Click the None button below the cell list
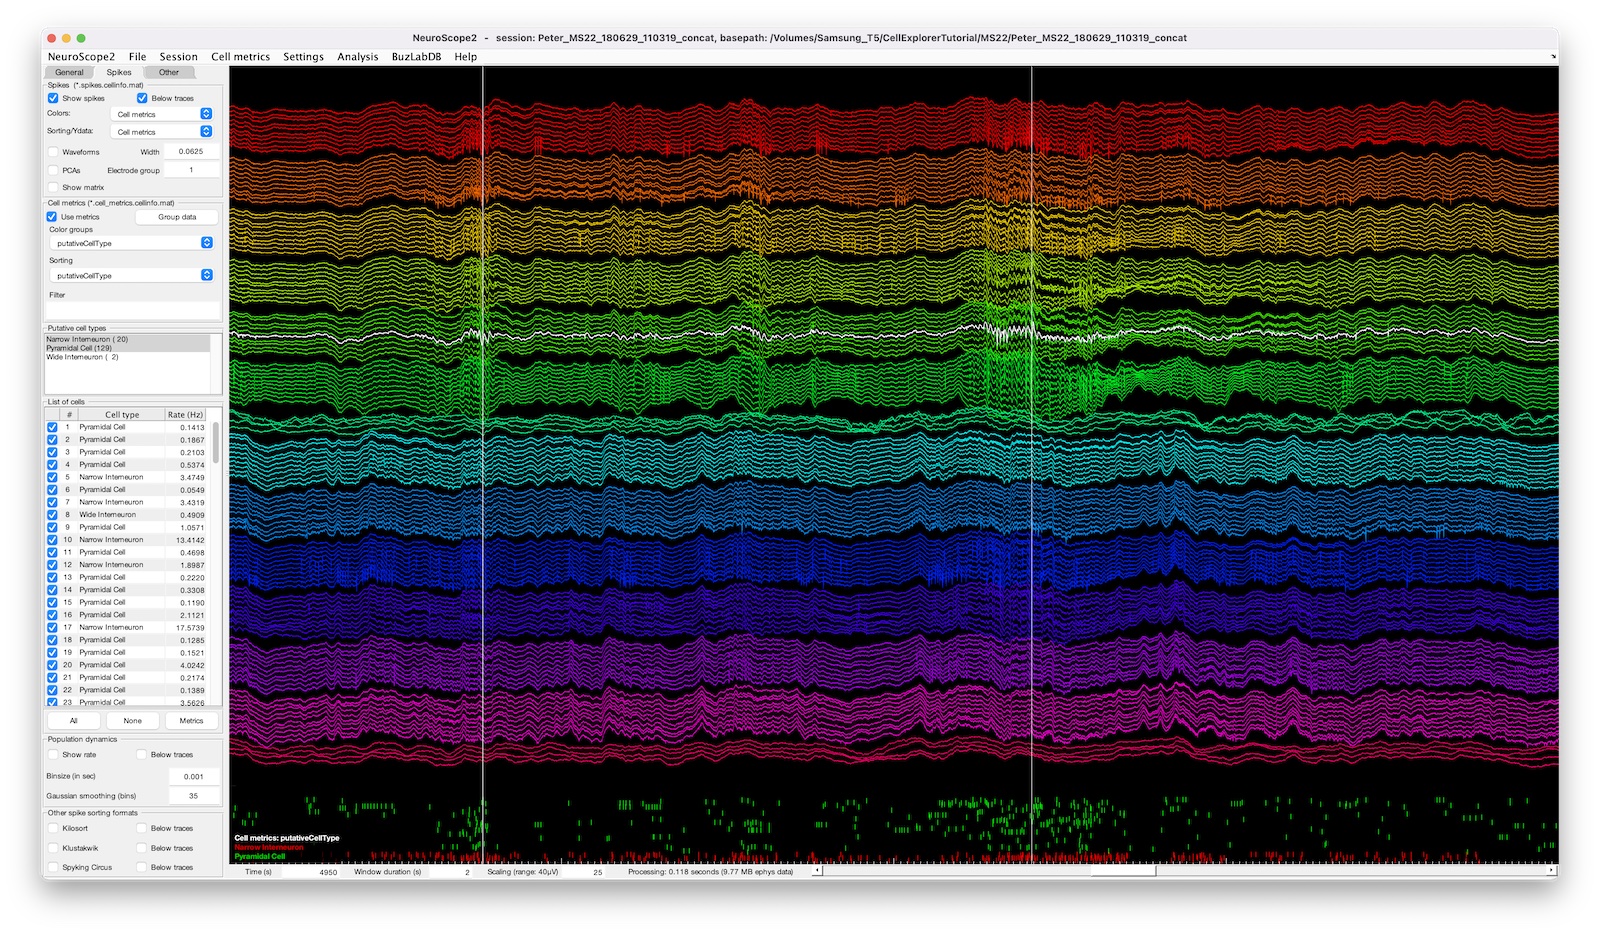The height and width of the screenshot is (934, 1600). [132, 720]
